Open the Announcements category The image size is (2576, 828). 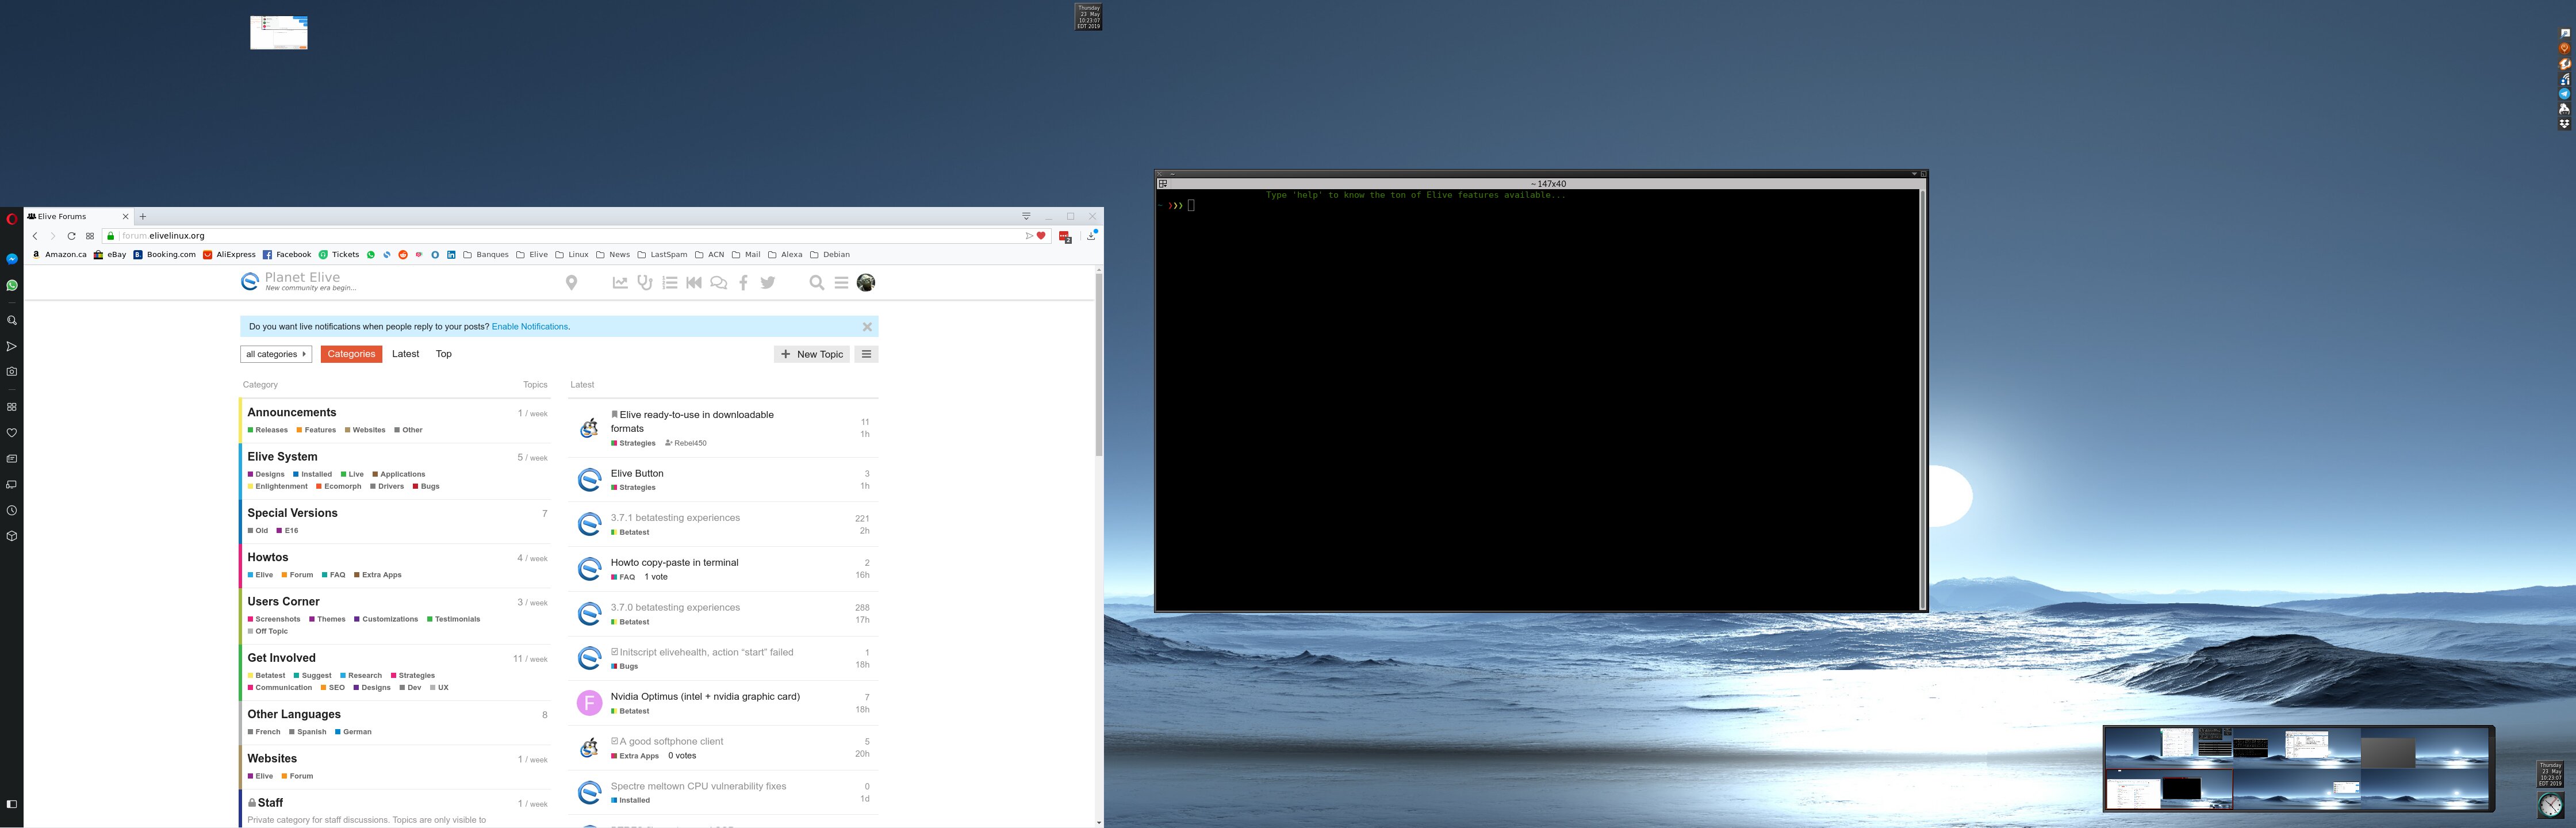coord(291,412)
